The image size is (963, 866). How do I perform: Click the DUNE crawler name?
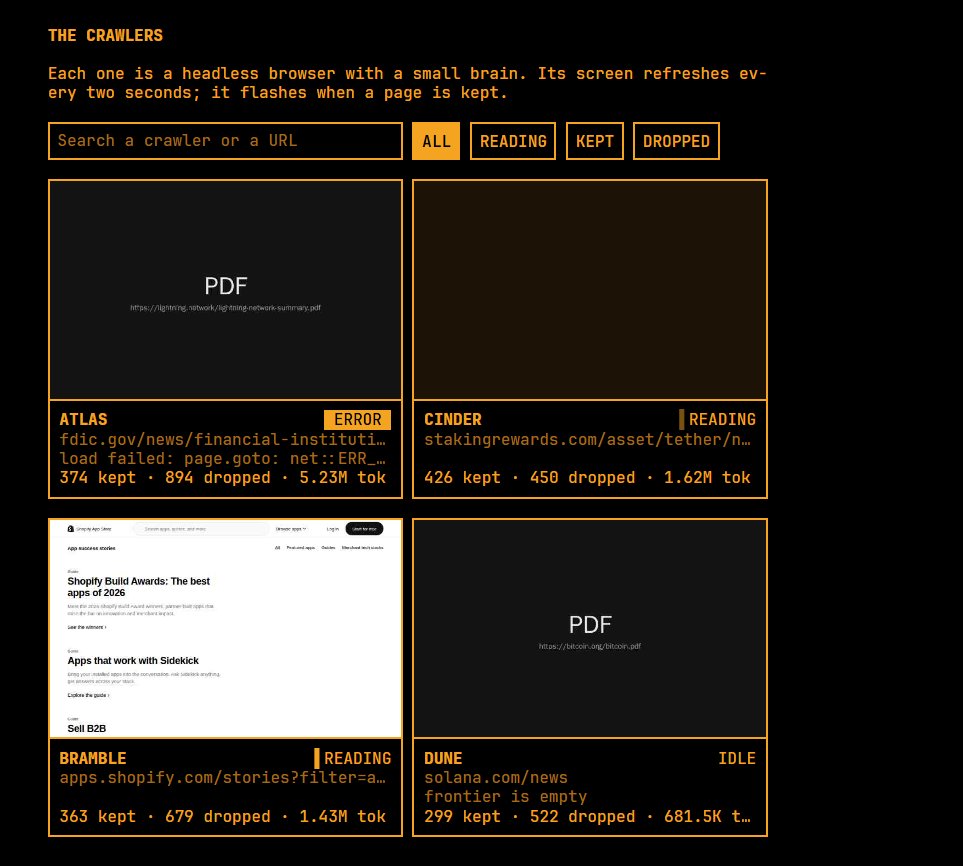tap(443, 759)
